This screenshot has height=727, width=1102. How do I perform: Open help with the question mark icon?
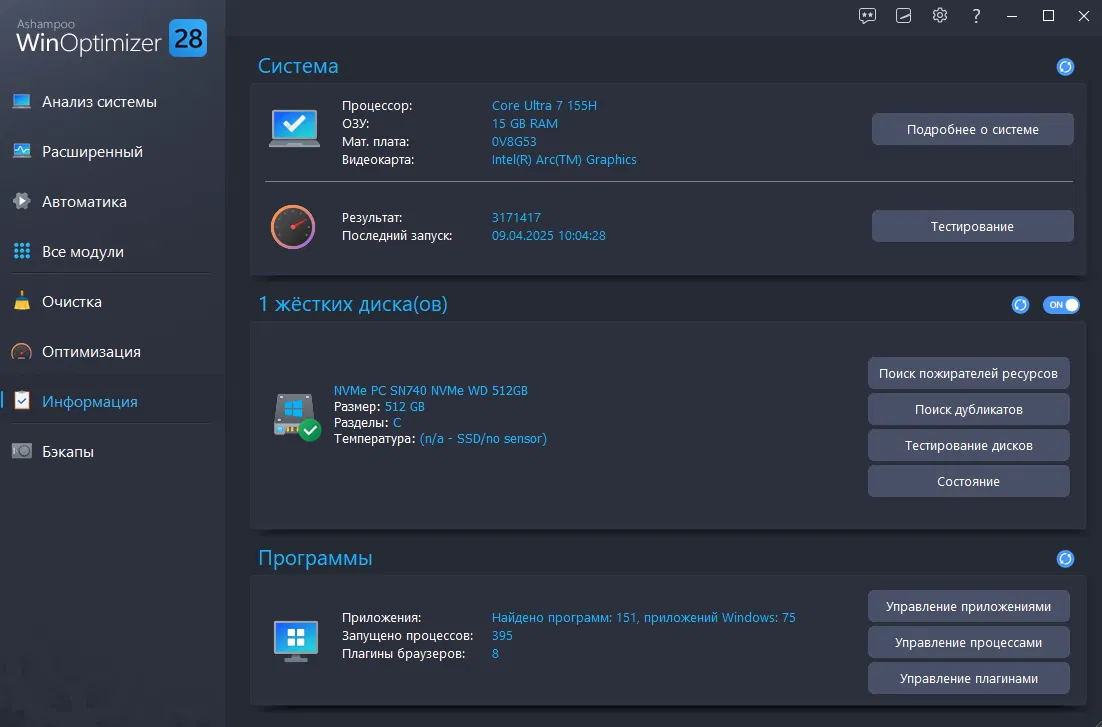976,15
